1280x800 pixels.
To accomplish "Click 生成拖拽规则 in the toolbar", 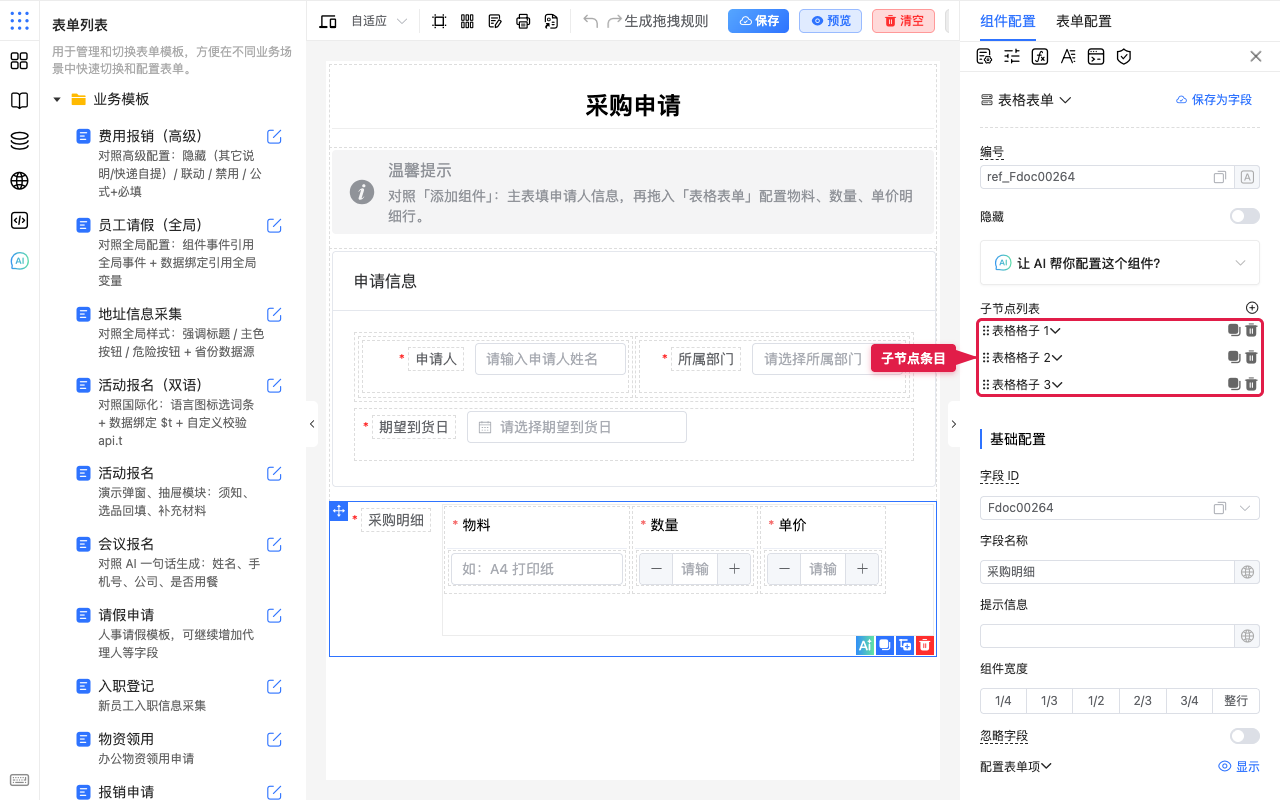I will point(666,21).
